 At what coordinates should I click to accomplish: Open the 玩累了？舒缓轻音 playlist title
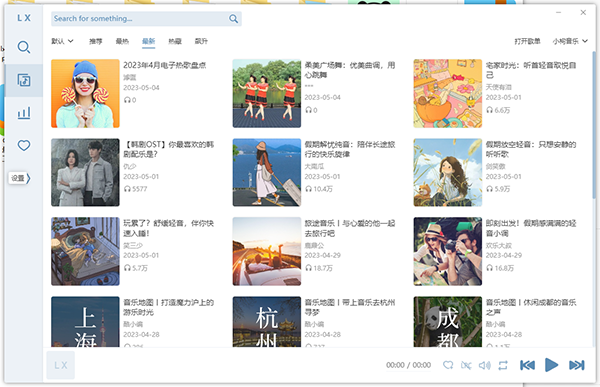168,228
